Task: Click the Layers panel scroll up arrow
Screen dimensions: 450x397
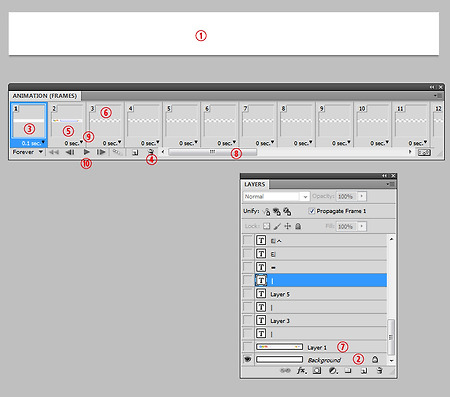Action: click(x=392, y=239)
